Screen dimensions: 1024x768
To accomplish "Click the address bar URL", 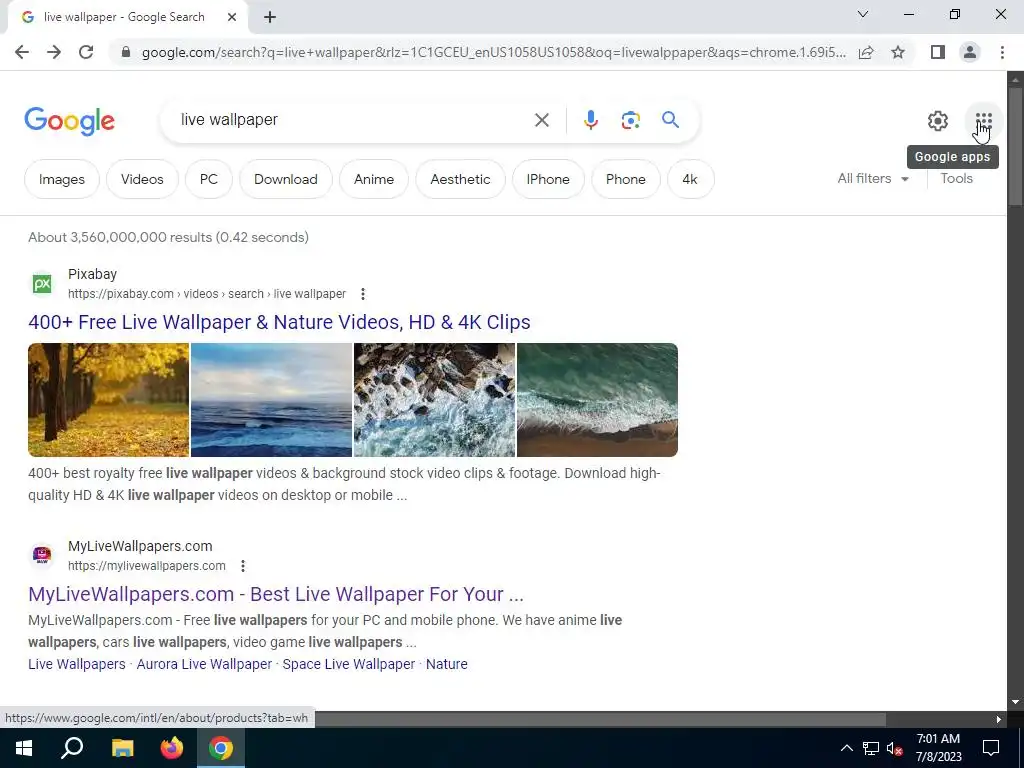I will 493,52.
